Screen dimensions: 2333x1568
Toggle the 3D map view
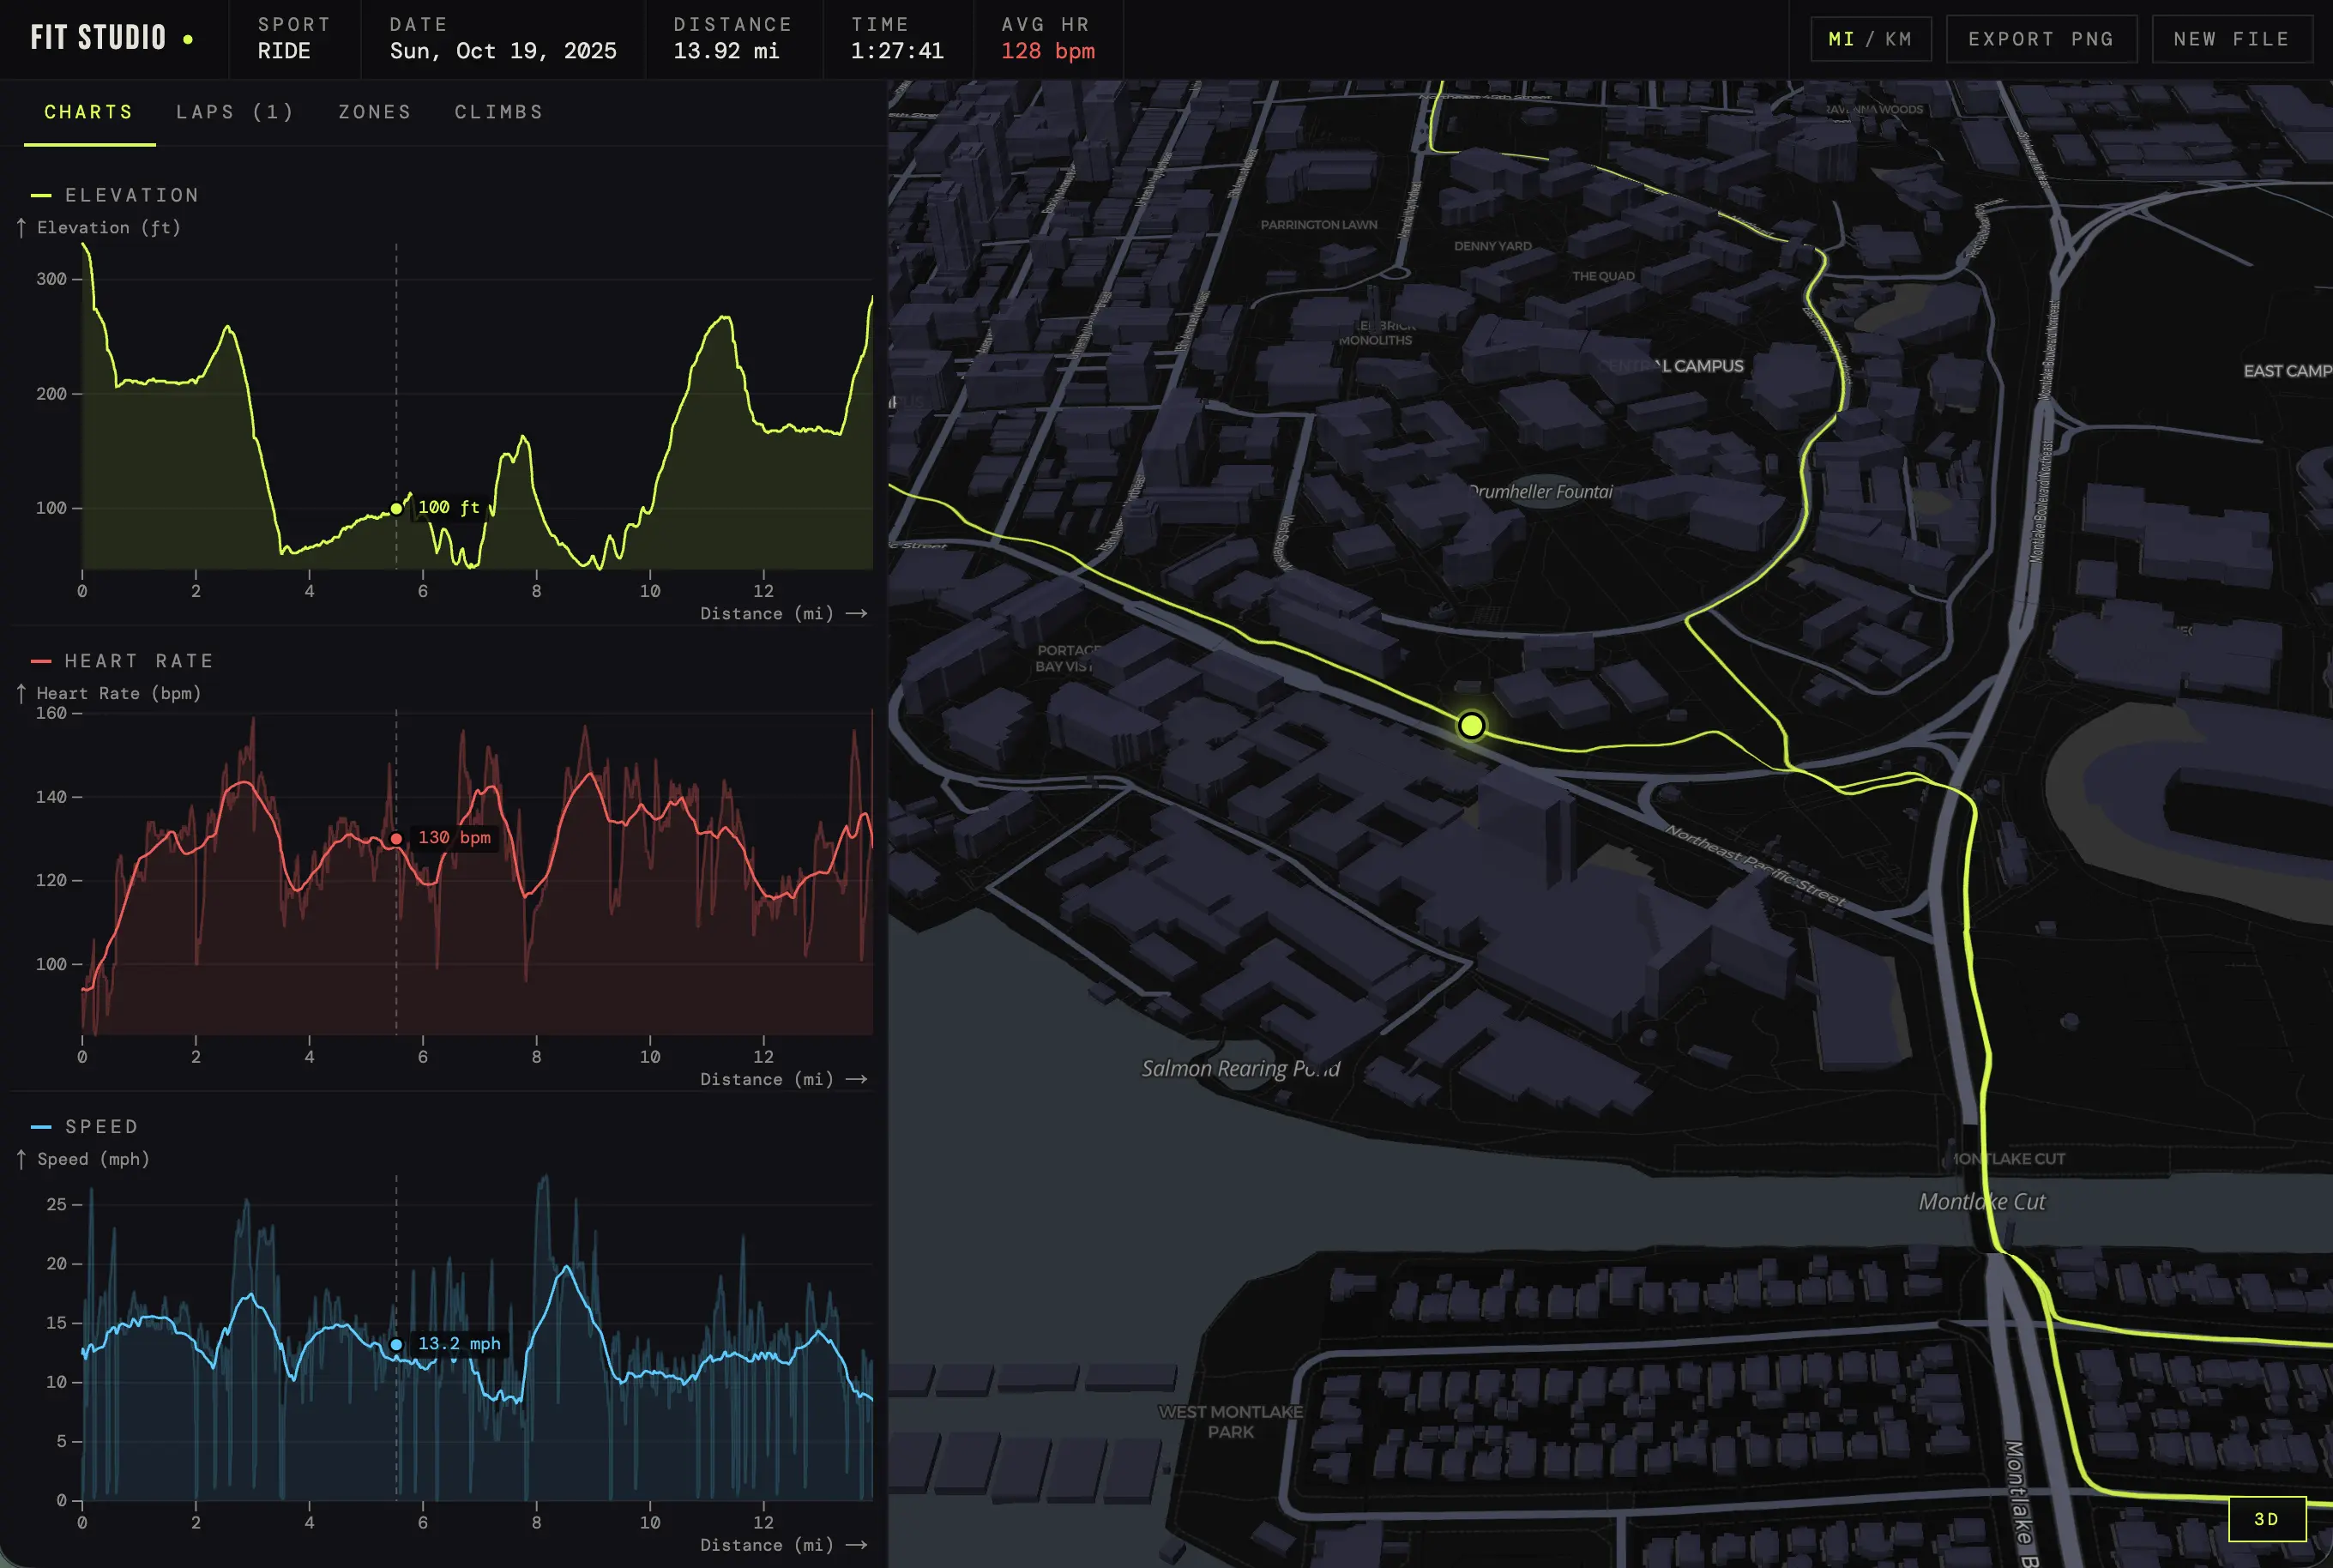2267,1519
